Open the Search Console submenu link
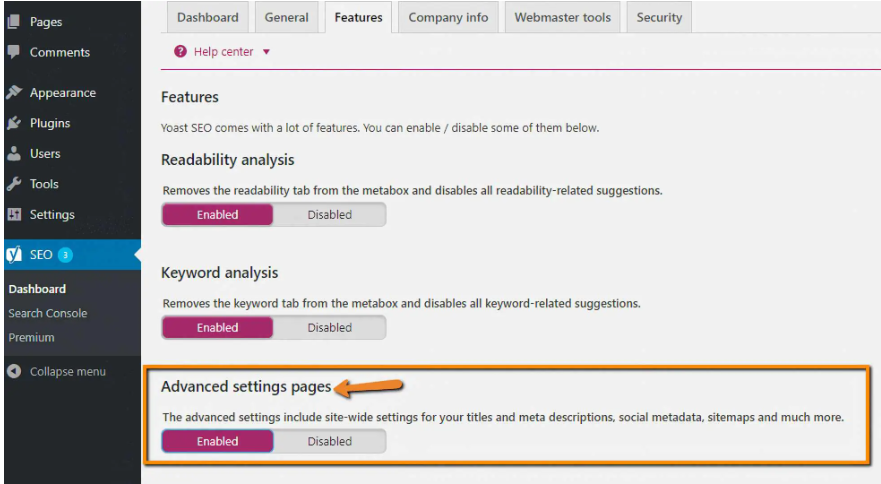The image size is (881, 484). click(x=48, y=313)
